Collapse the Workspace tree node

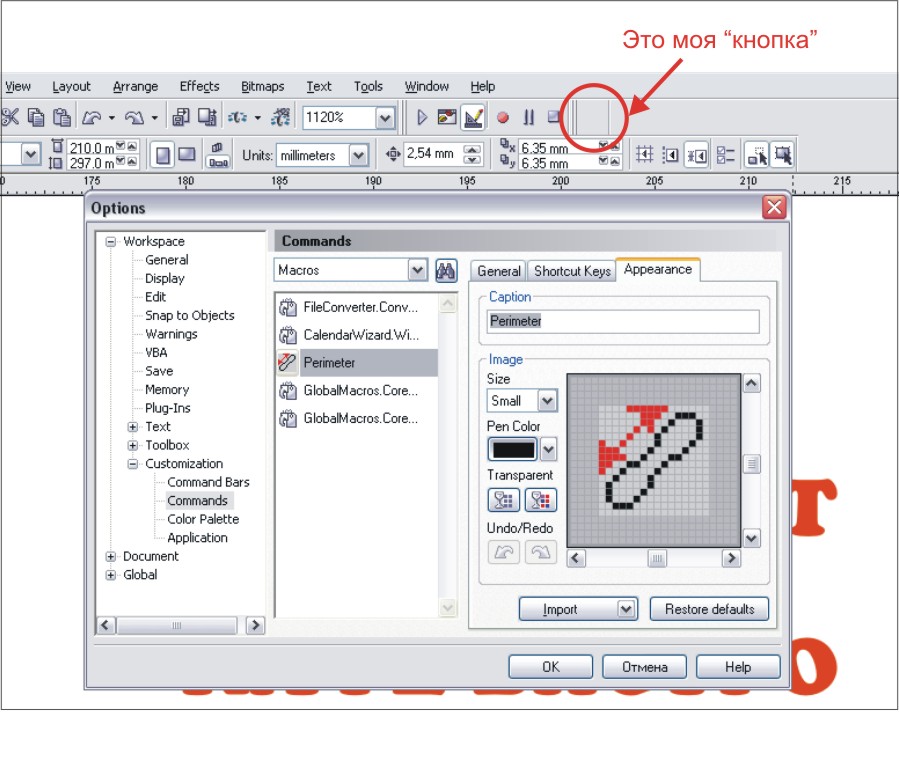click(111, 241)
